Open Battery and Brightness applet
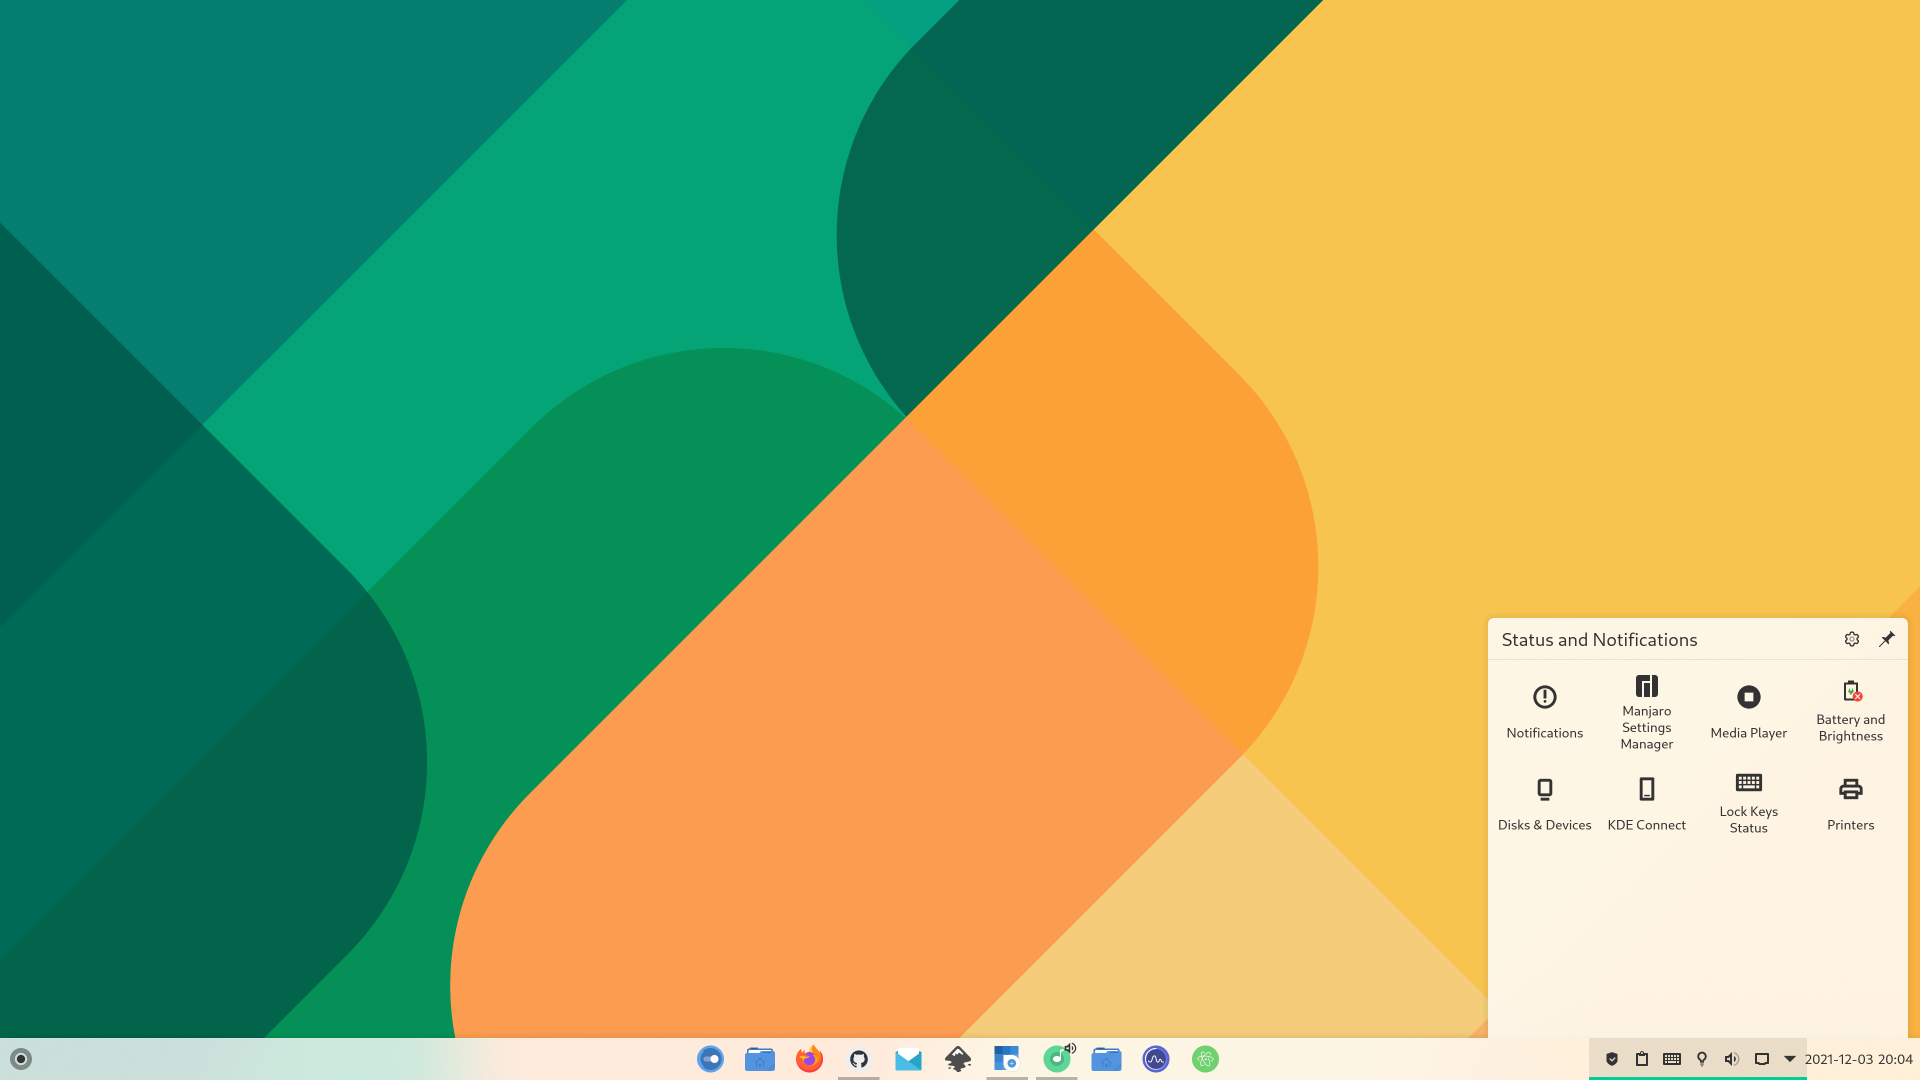 (1850, 712)
